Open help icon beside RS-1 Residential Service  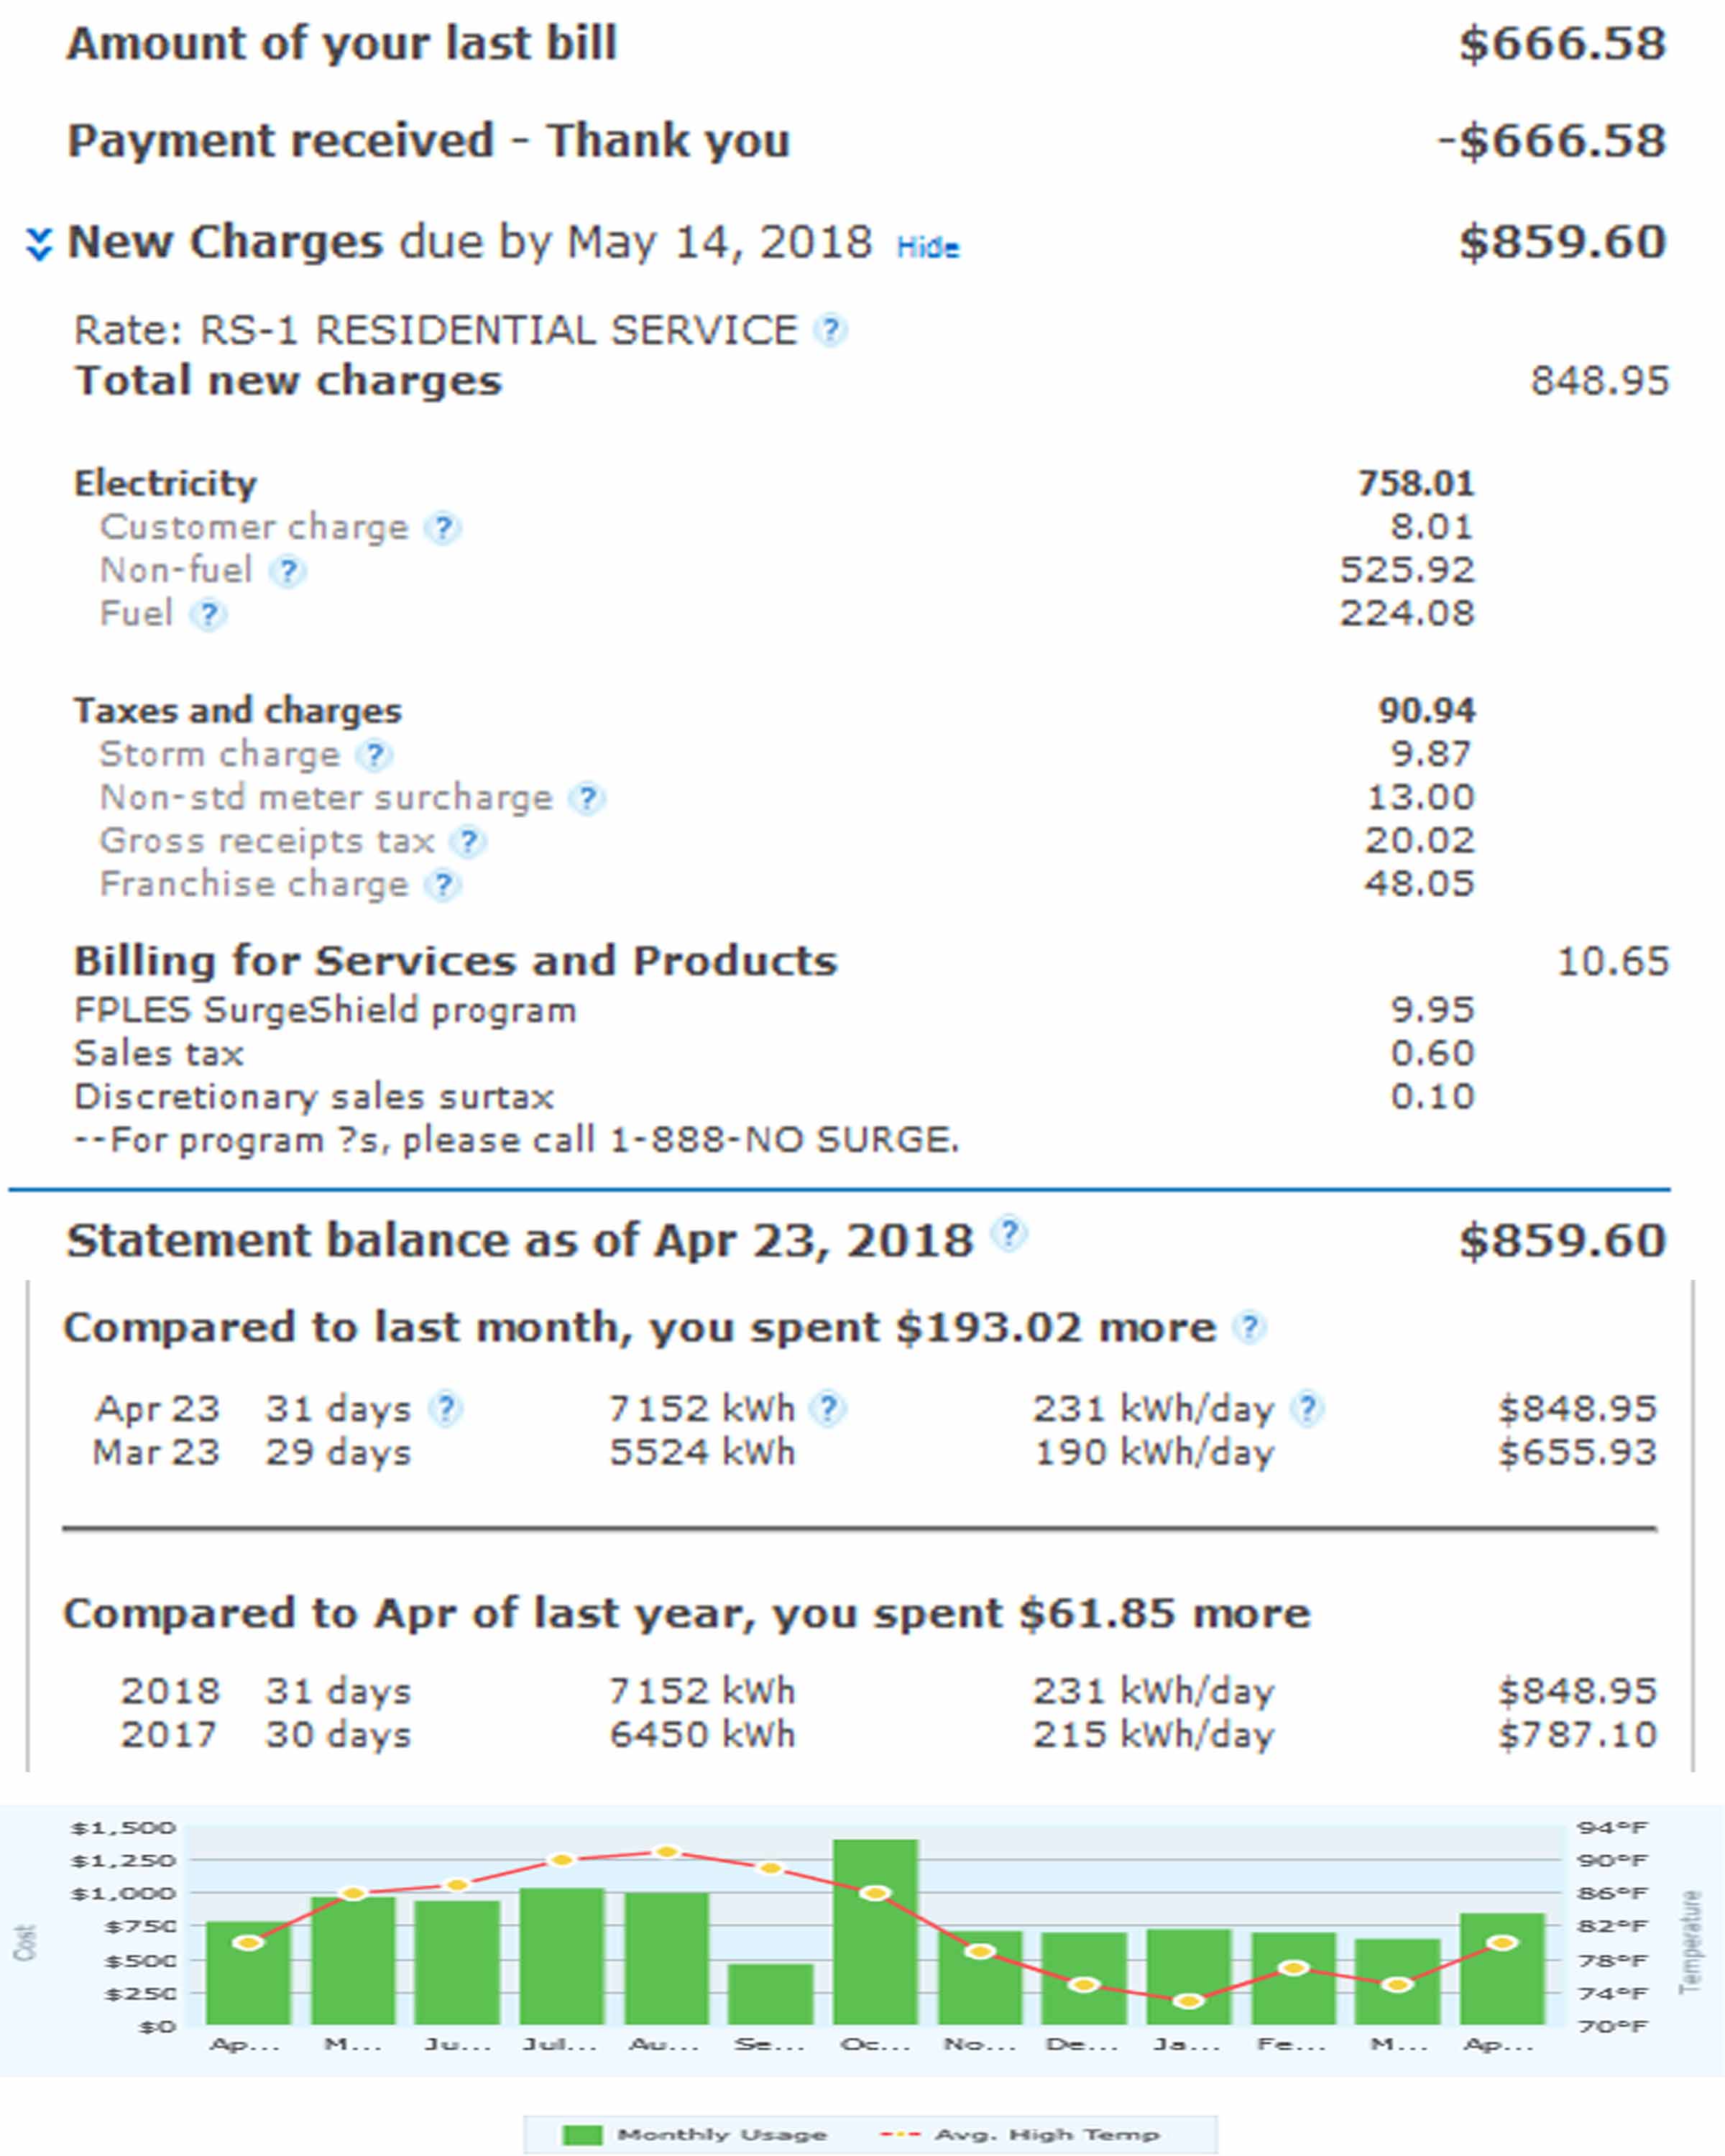coord(830,330)
